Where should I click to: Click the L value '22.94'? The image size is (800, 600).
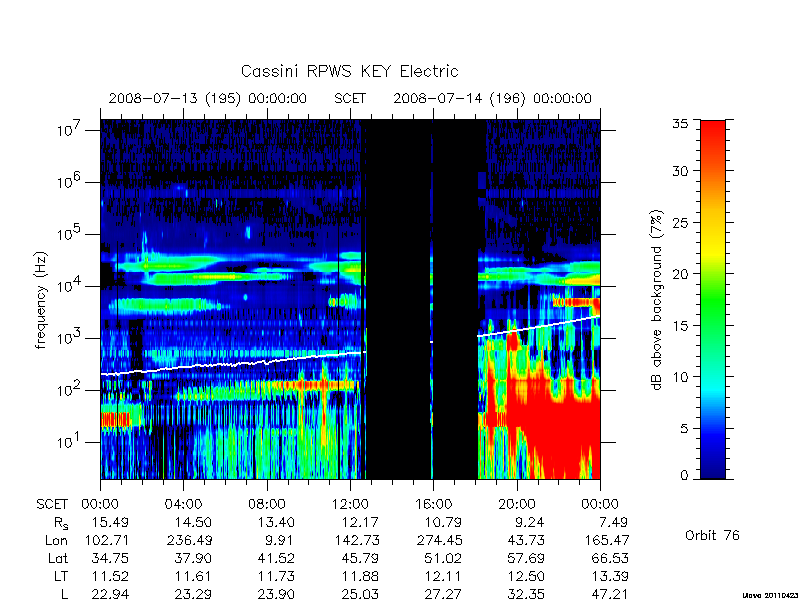[110, 594]
